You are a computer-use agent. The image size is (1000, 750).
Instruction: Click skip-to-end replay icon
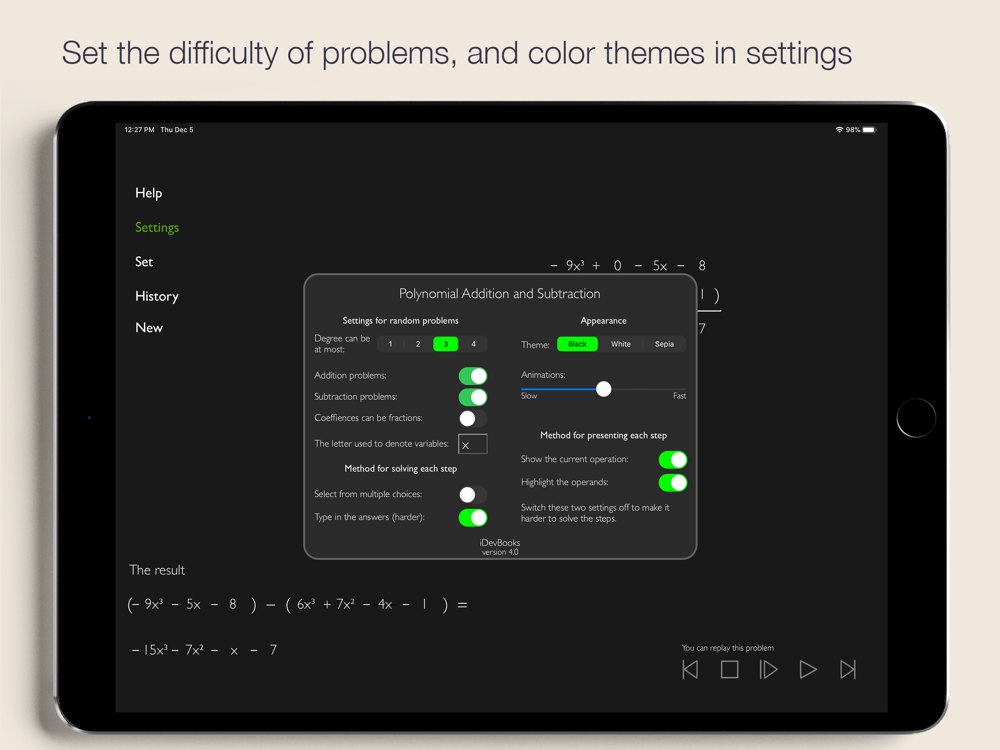[848, 669]
